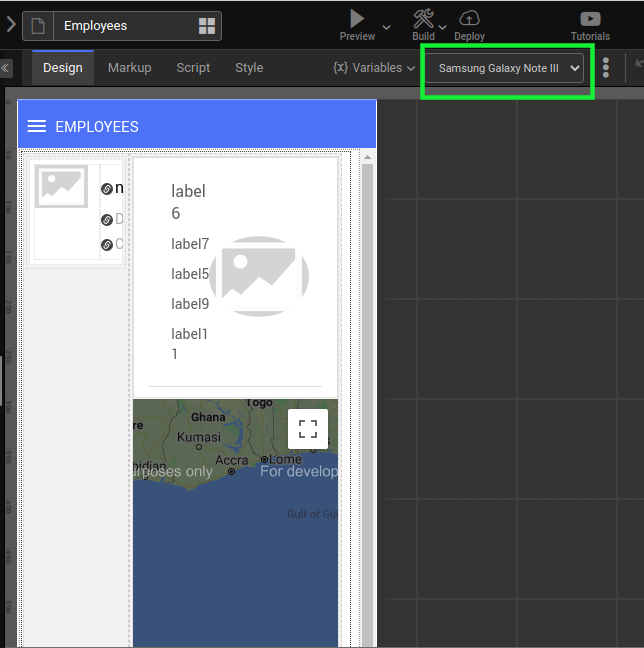Expand the Preview options dropdown arrow
Screen dimensions: 644x648
tap(386, 27)
